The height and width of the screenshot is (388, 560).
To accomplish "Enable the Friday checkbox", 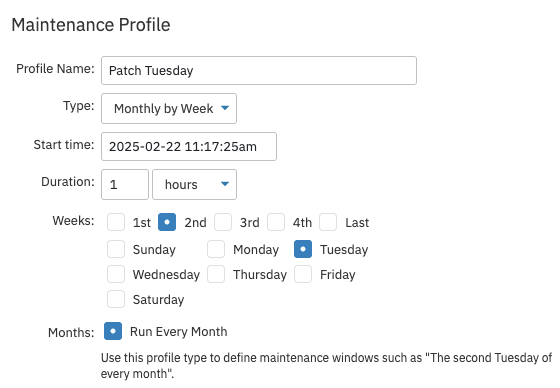I will pyautogui.click(x=303, y=274).
